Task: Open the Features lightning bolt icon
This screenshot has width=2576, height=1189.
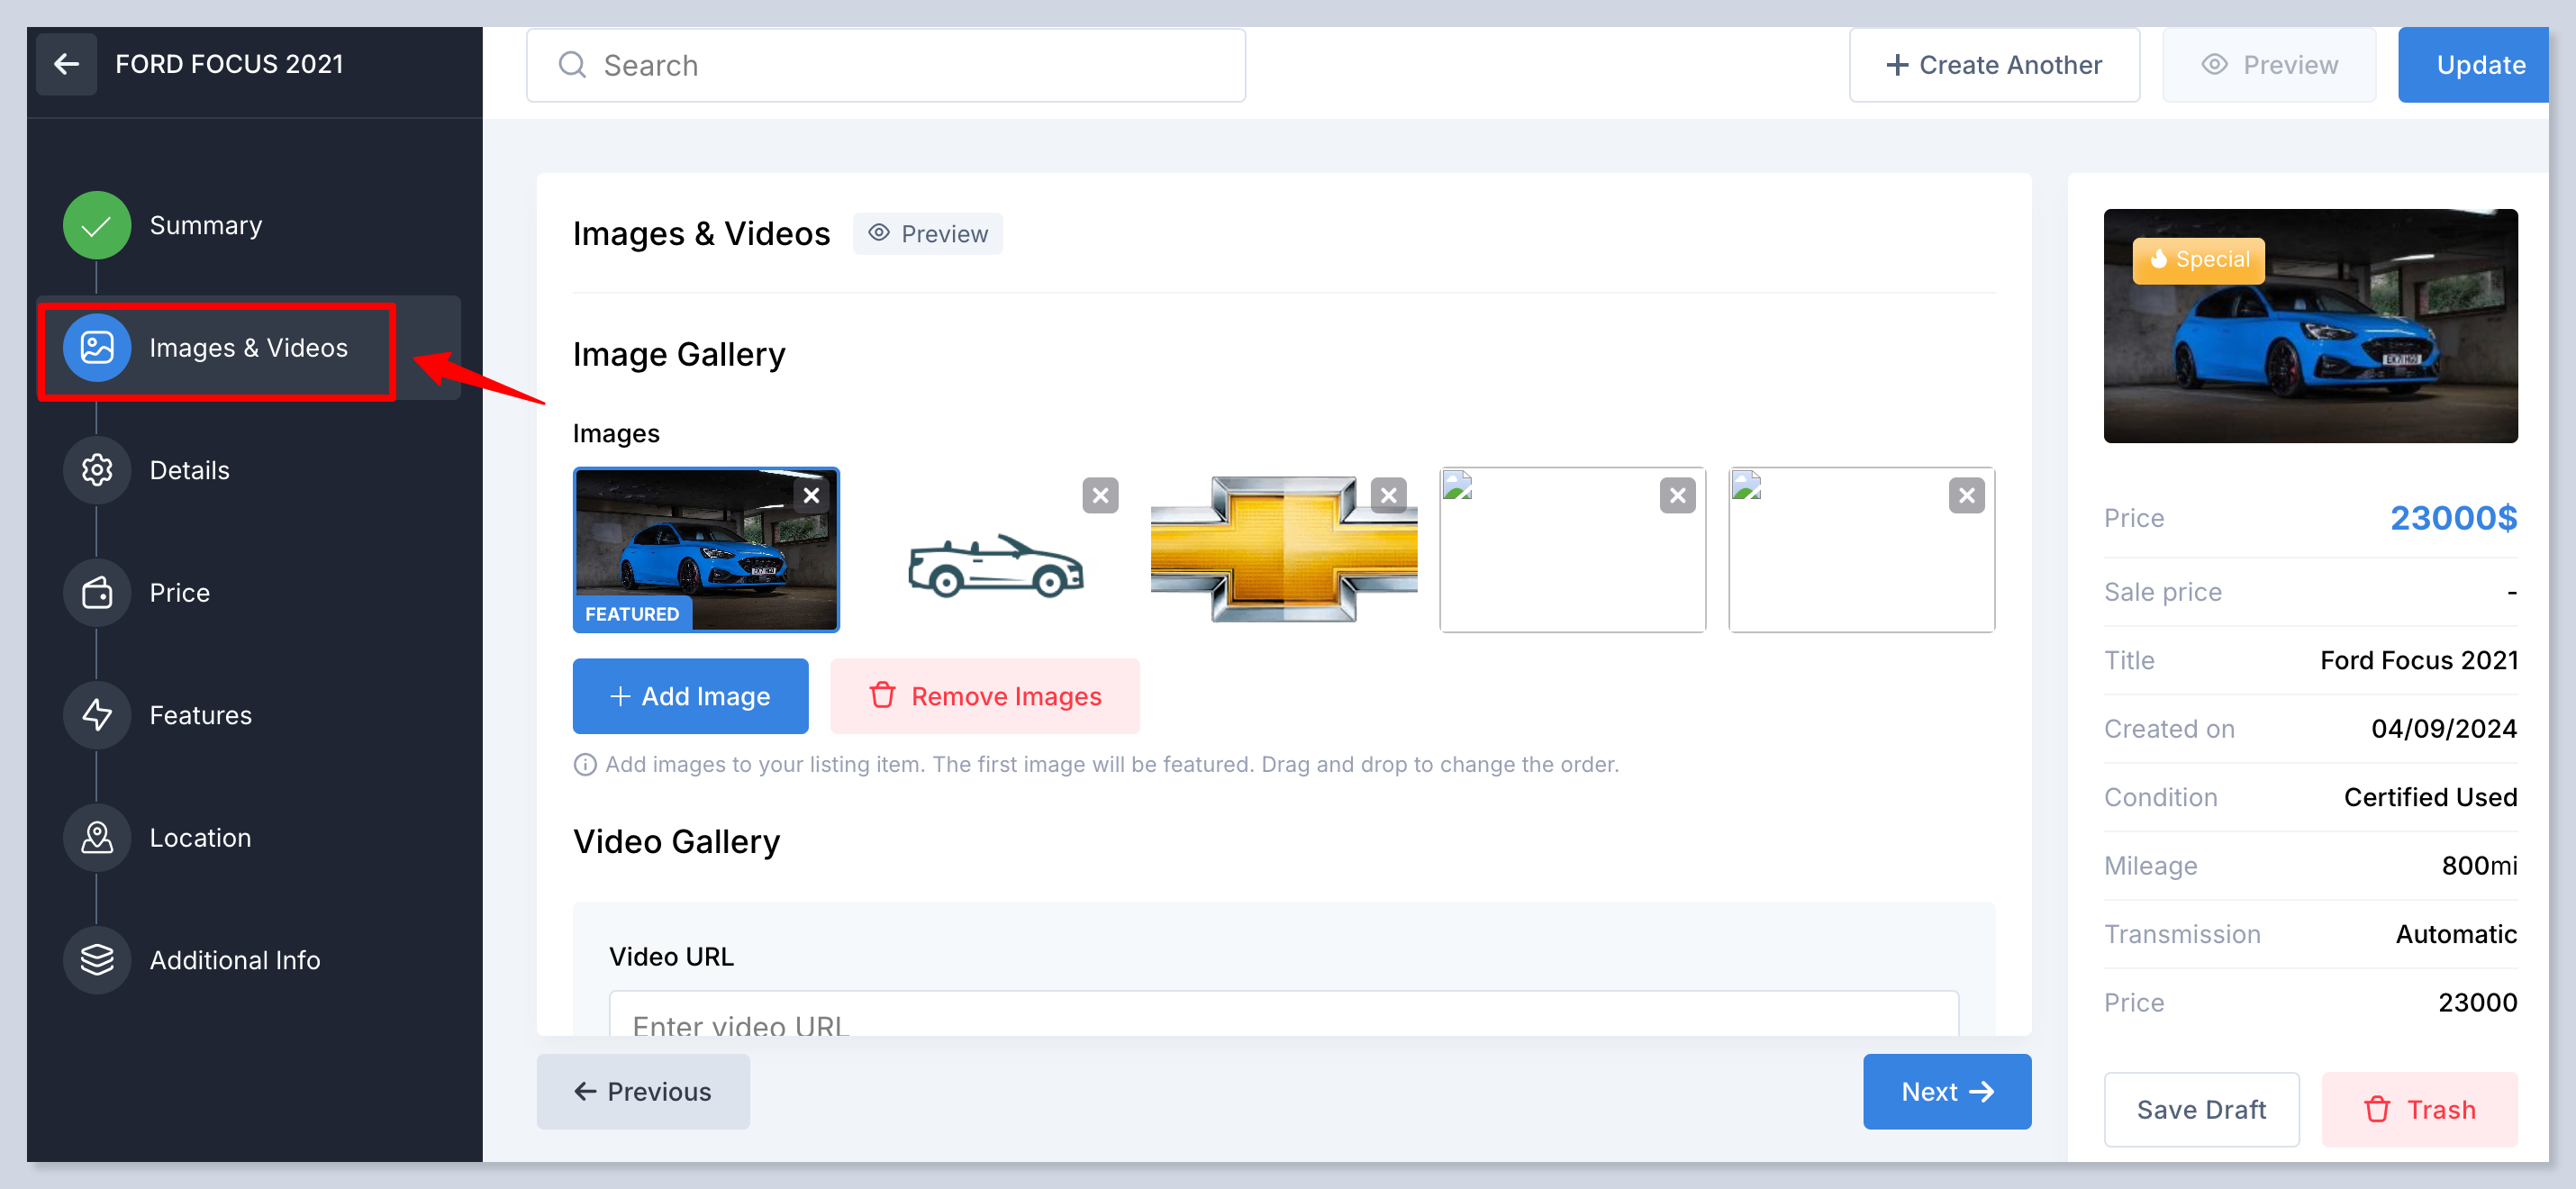Action: click(x=97, y=715)
